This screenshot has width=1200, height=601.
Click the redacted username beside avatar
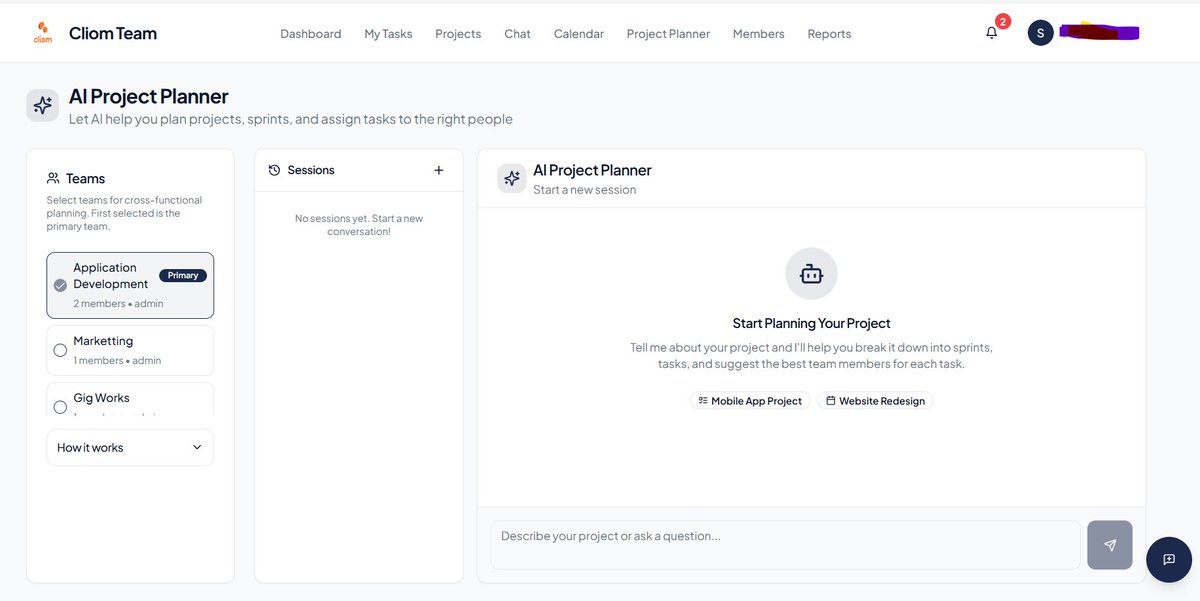(1100, 33)
